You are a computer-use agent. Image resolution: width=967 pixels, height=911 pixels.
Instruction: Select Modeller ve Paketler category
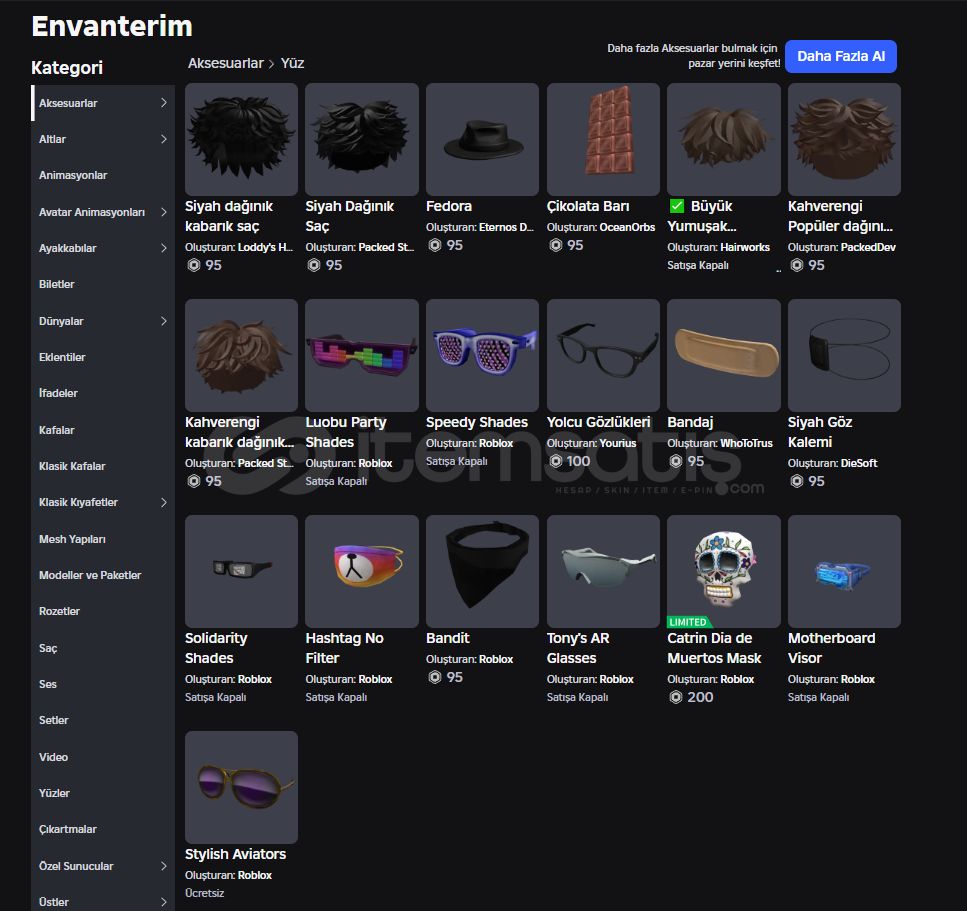(103, 575)
